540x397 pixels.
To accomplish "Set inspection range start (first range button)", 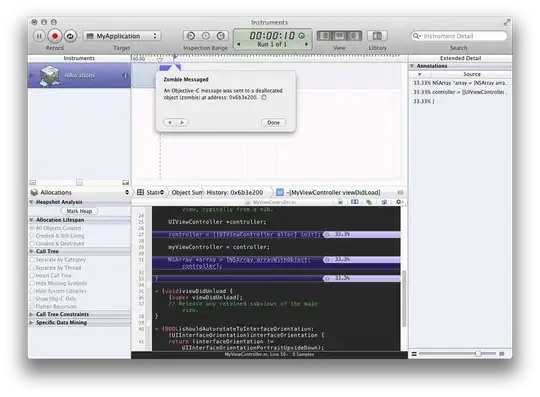I will pyautogui.click(x=190, y=35).
